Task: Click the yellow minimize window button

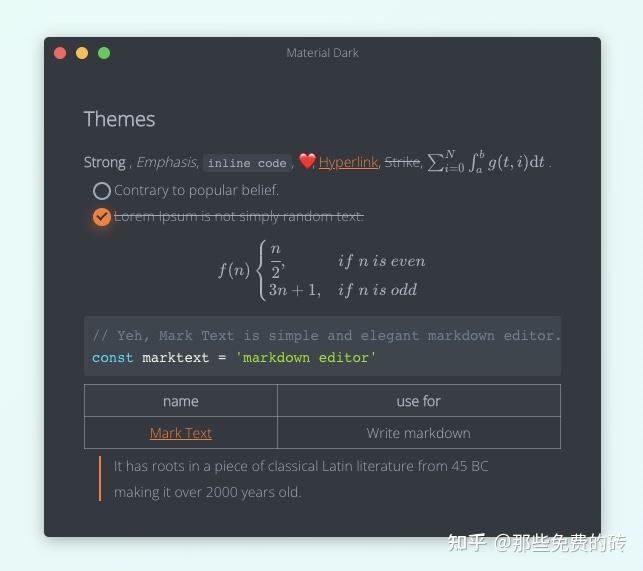Action: [82, 53]
